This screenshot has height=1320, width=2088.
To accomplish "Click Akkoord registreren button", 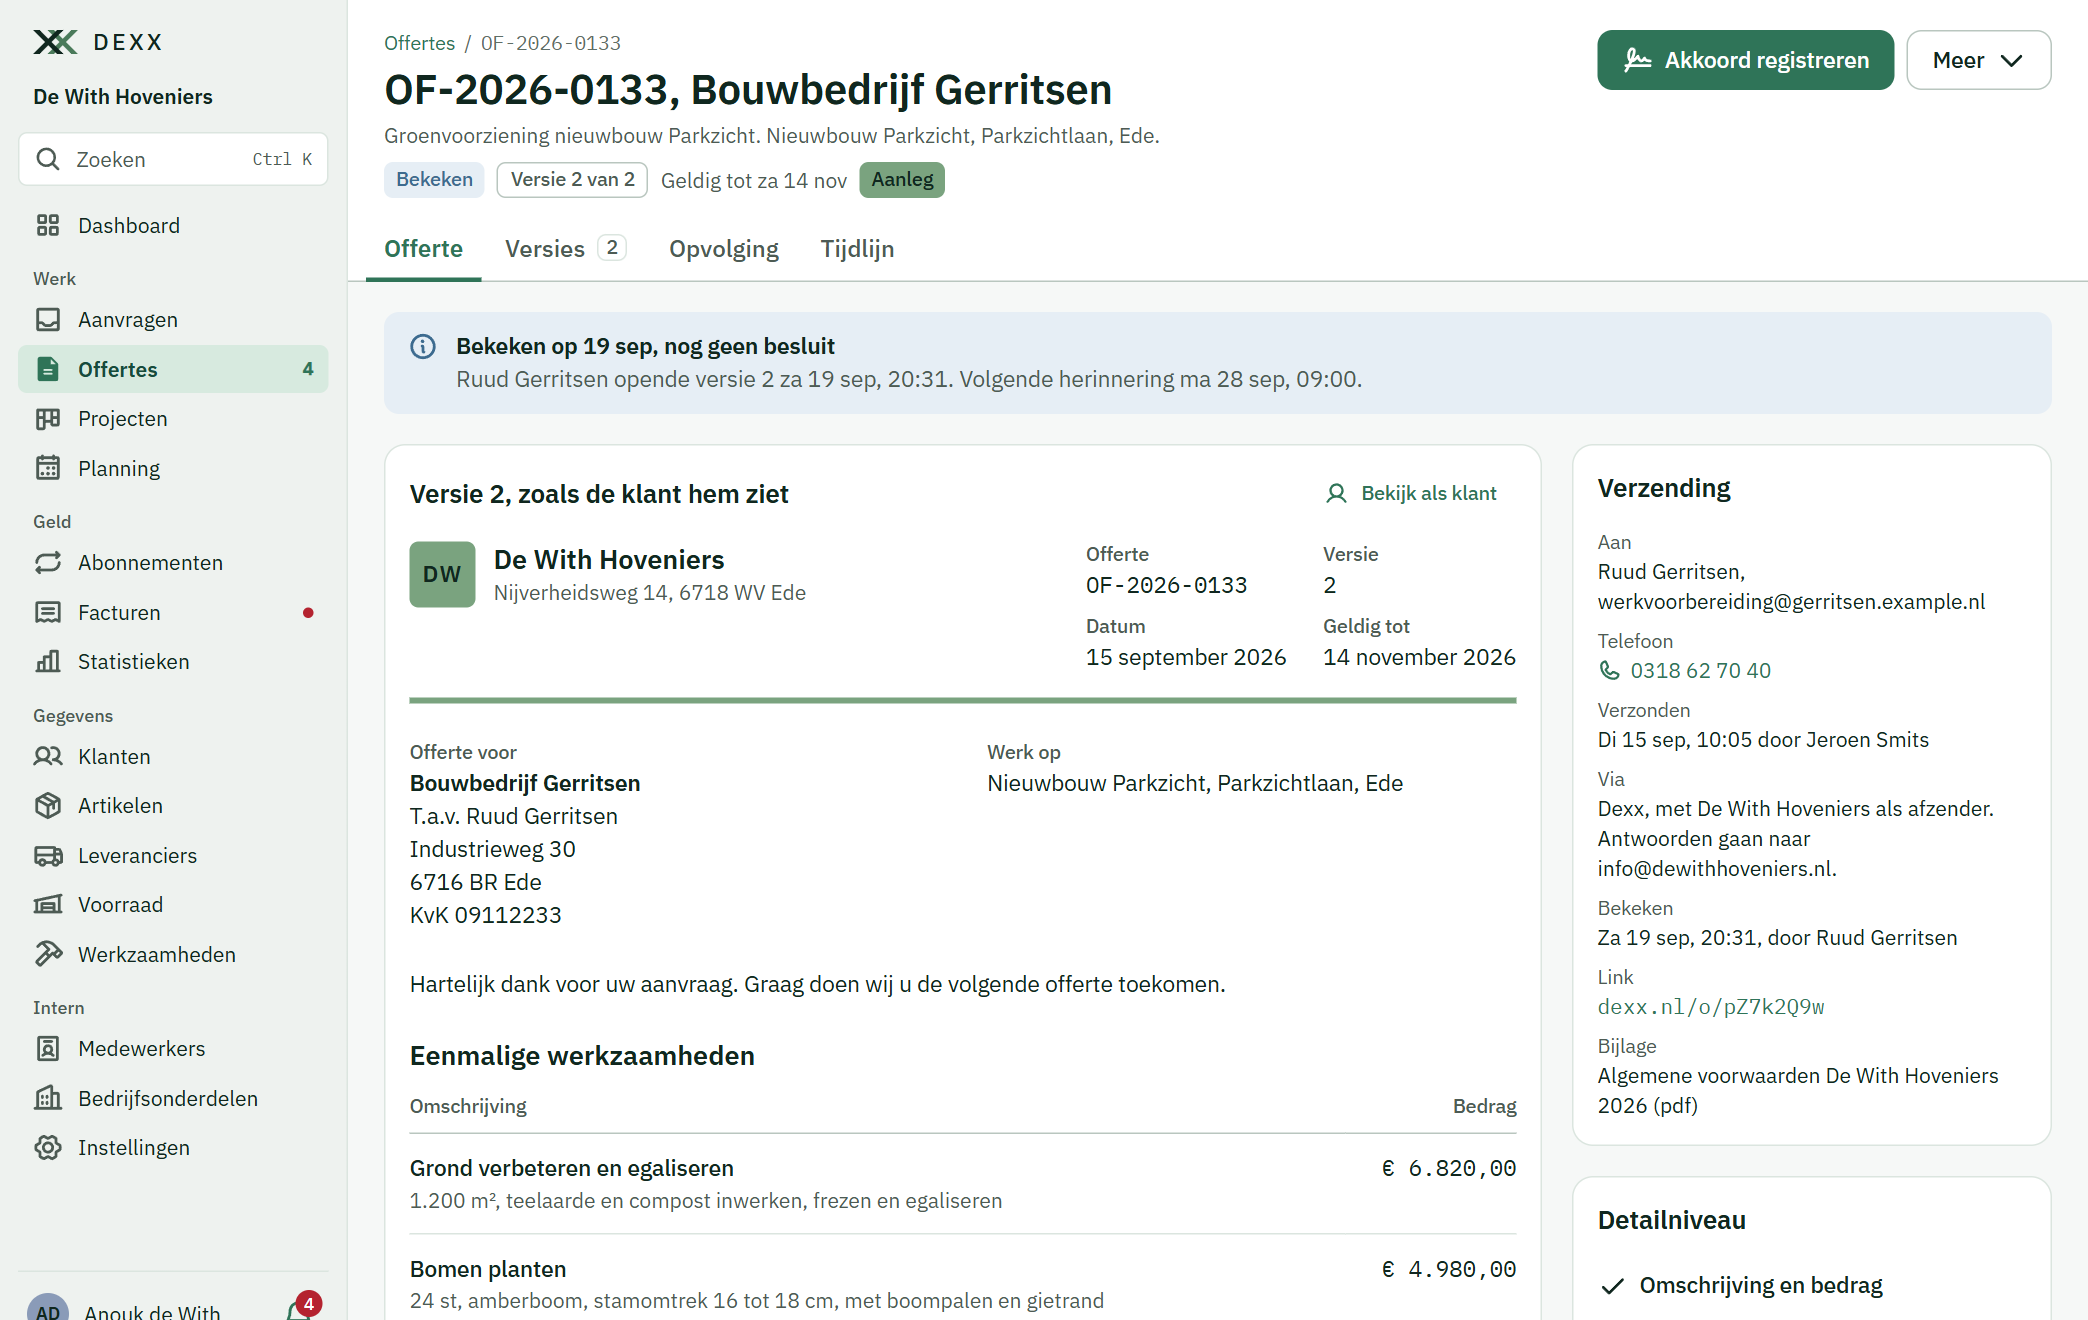I will [1745, 60].
